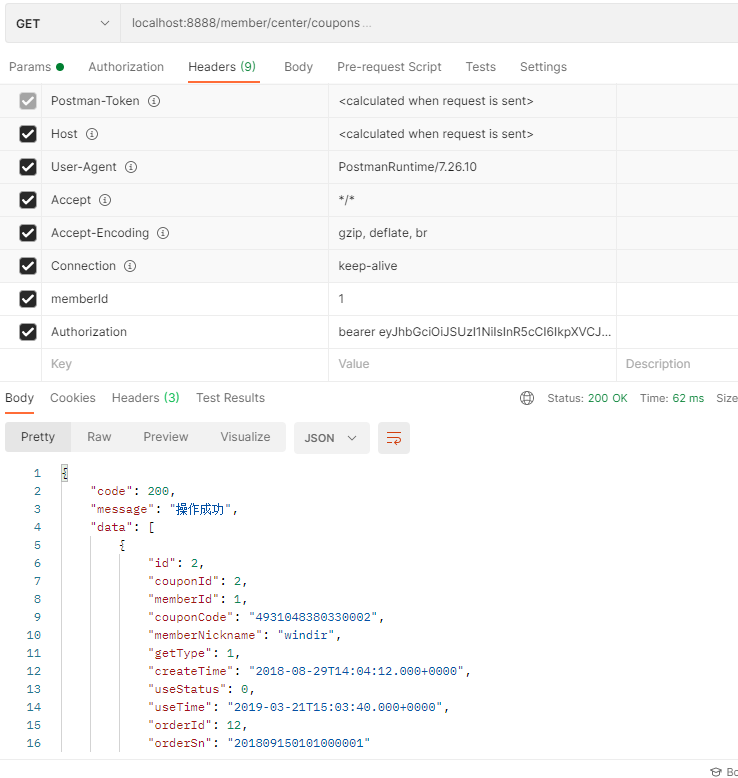This screenshot has height=778, width=738.
Task: Click the info icon beside Host header
Action: point(92,134)
